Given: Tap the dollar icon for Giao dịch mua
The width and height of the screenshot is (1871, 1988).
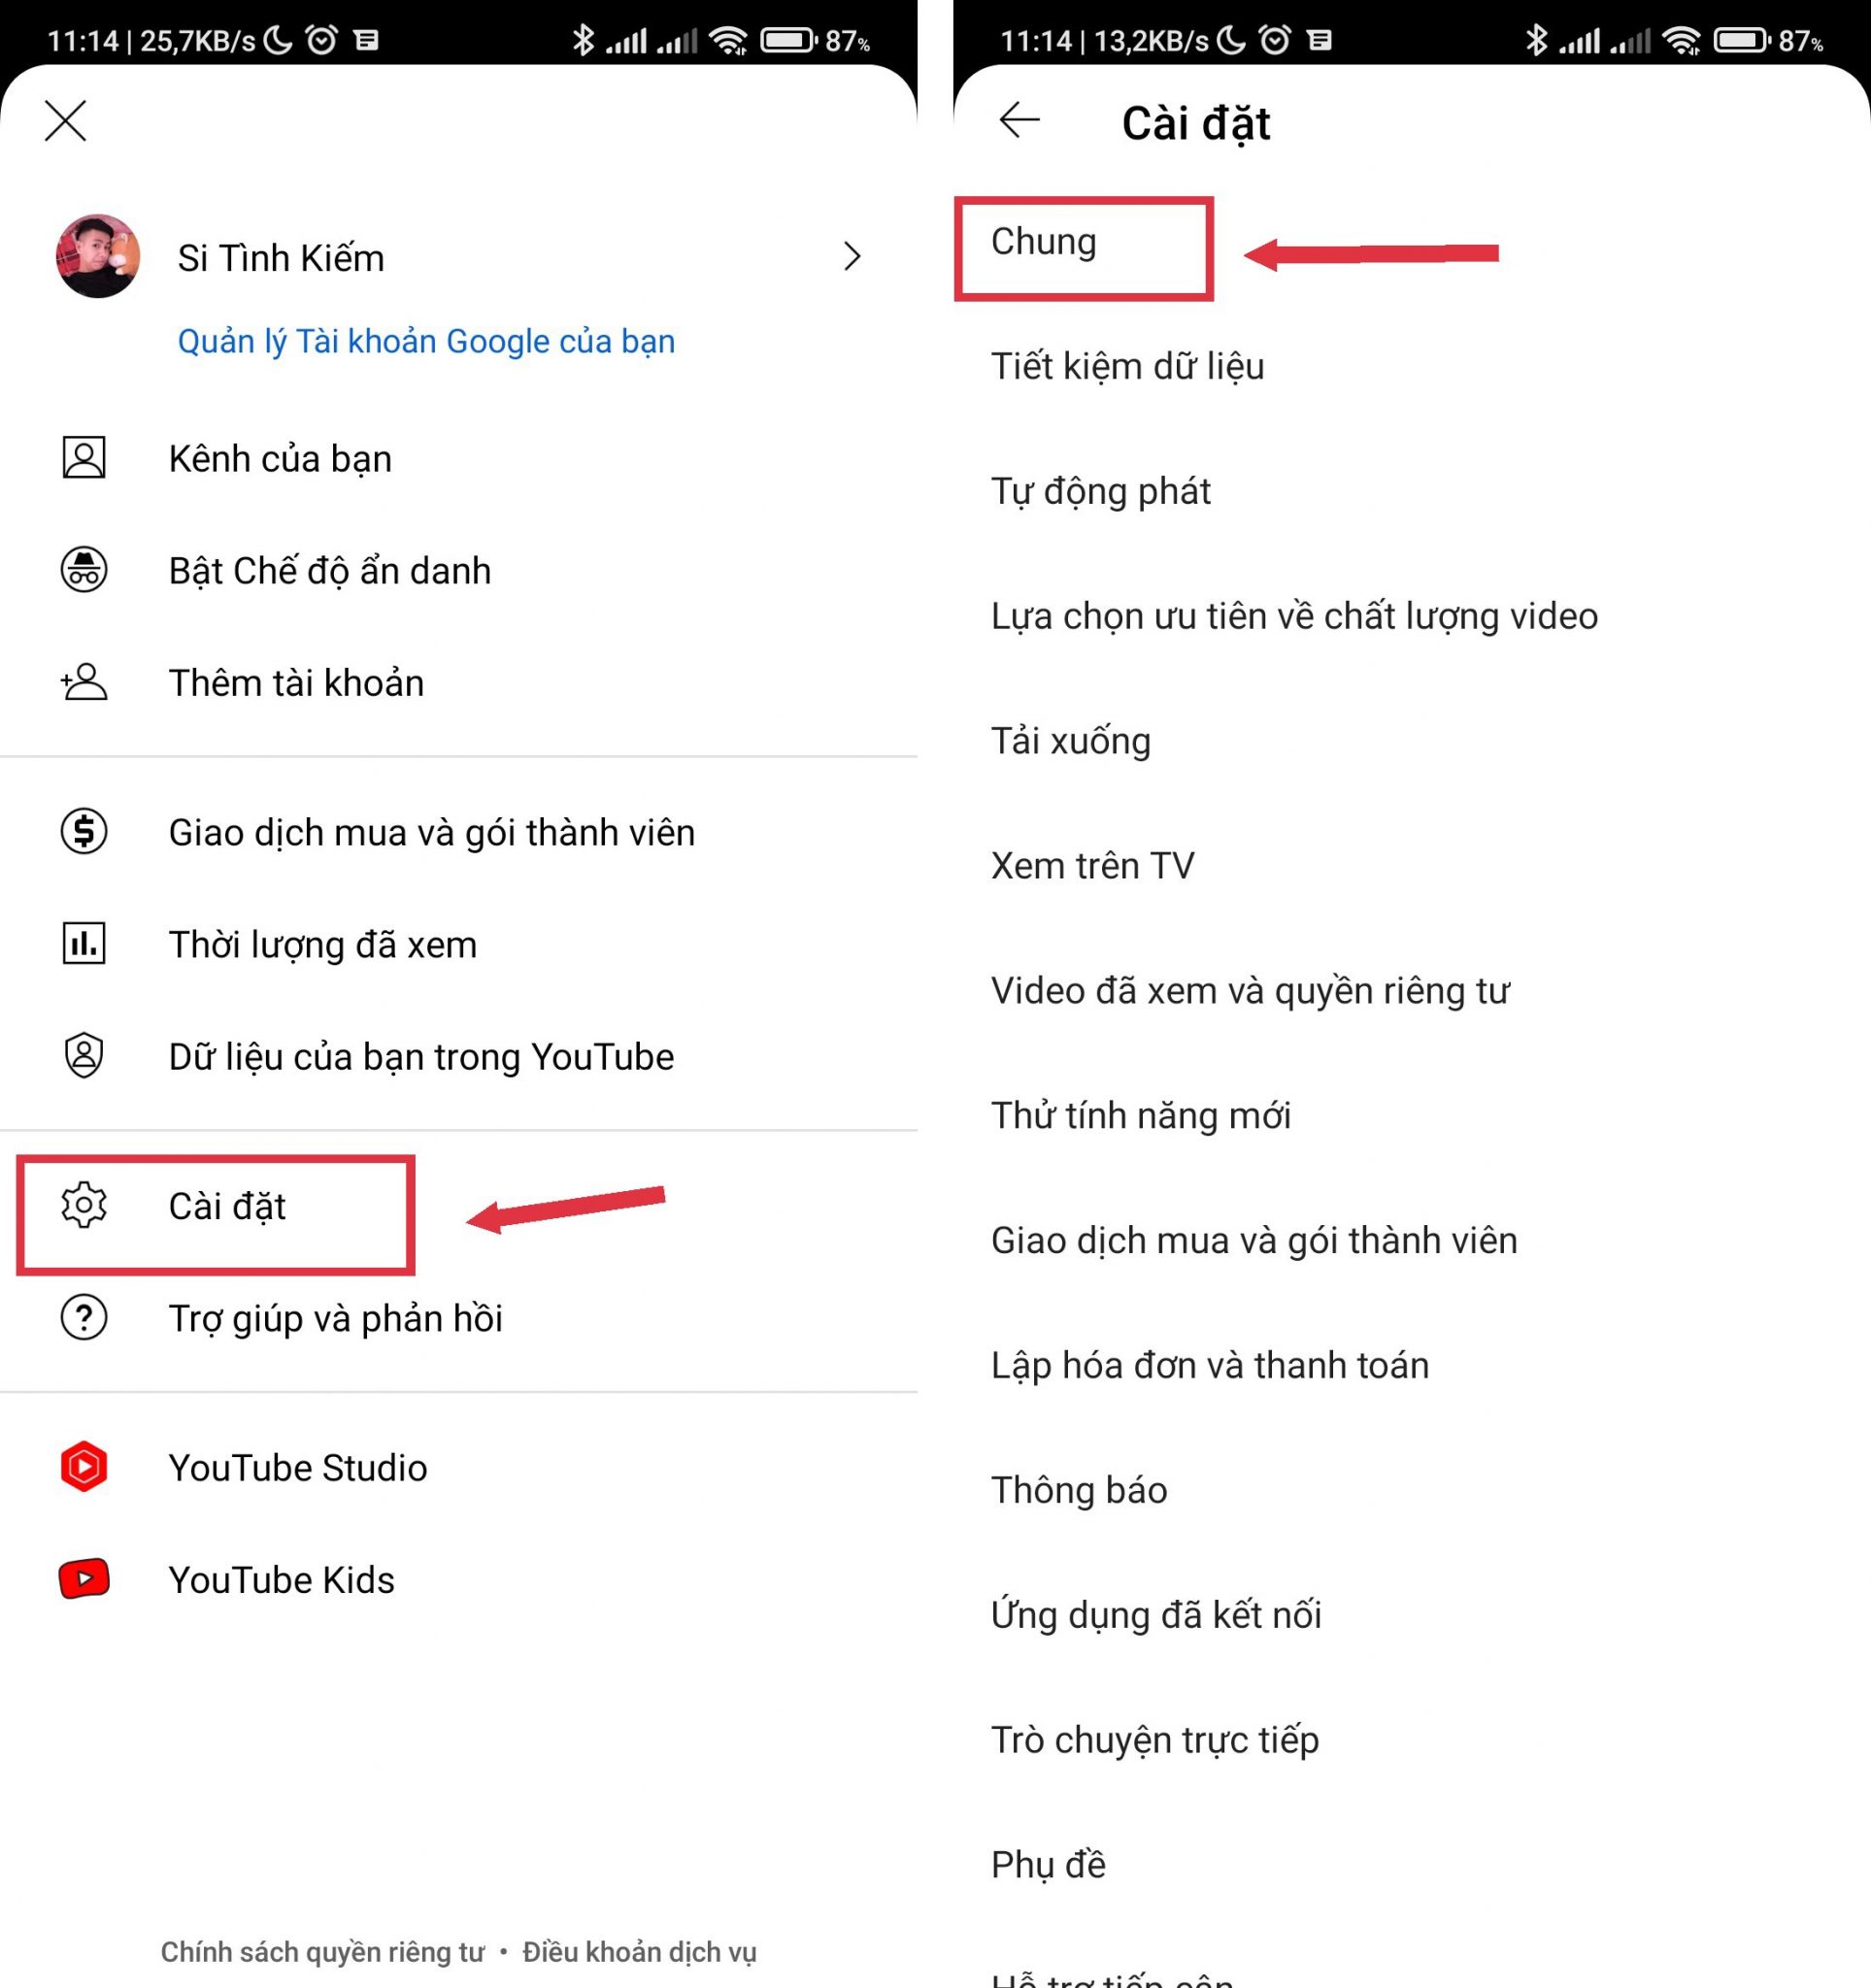Looking at the screenshot, I should click(x=84, y=831).
